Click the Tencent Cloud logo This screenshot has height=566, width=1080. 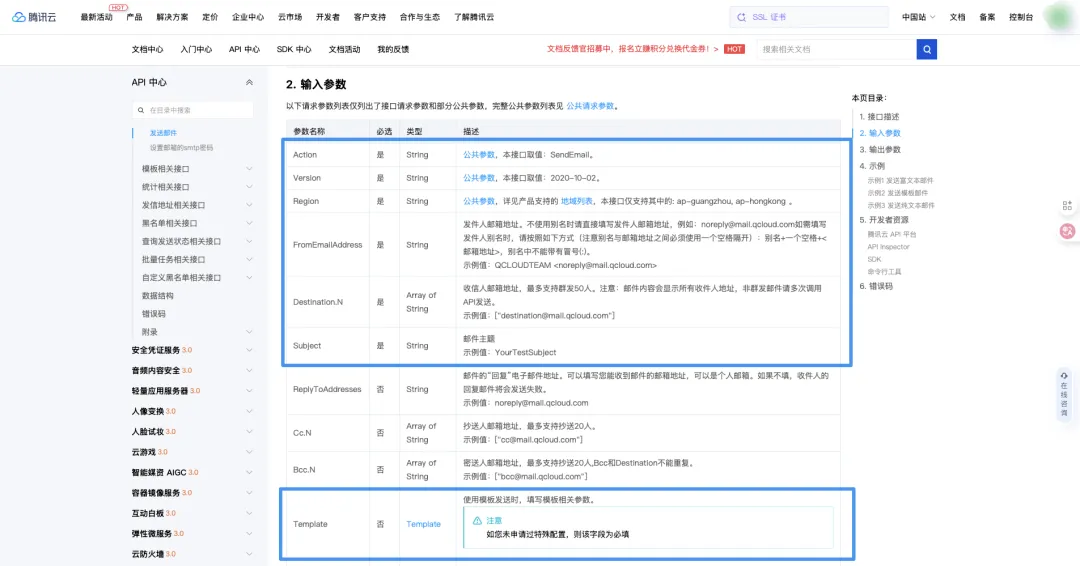[34, 17]
